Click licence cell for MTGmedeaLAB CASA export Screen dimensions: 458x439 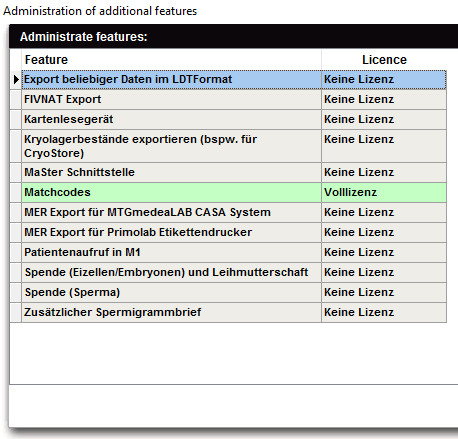(384, 212)
